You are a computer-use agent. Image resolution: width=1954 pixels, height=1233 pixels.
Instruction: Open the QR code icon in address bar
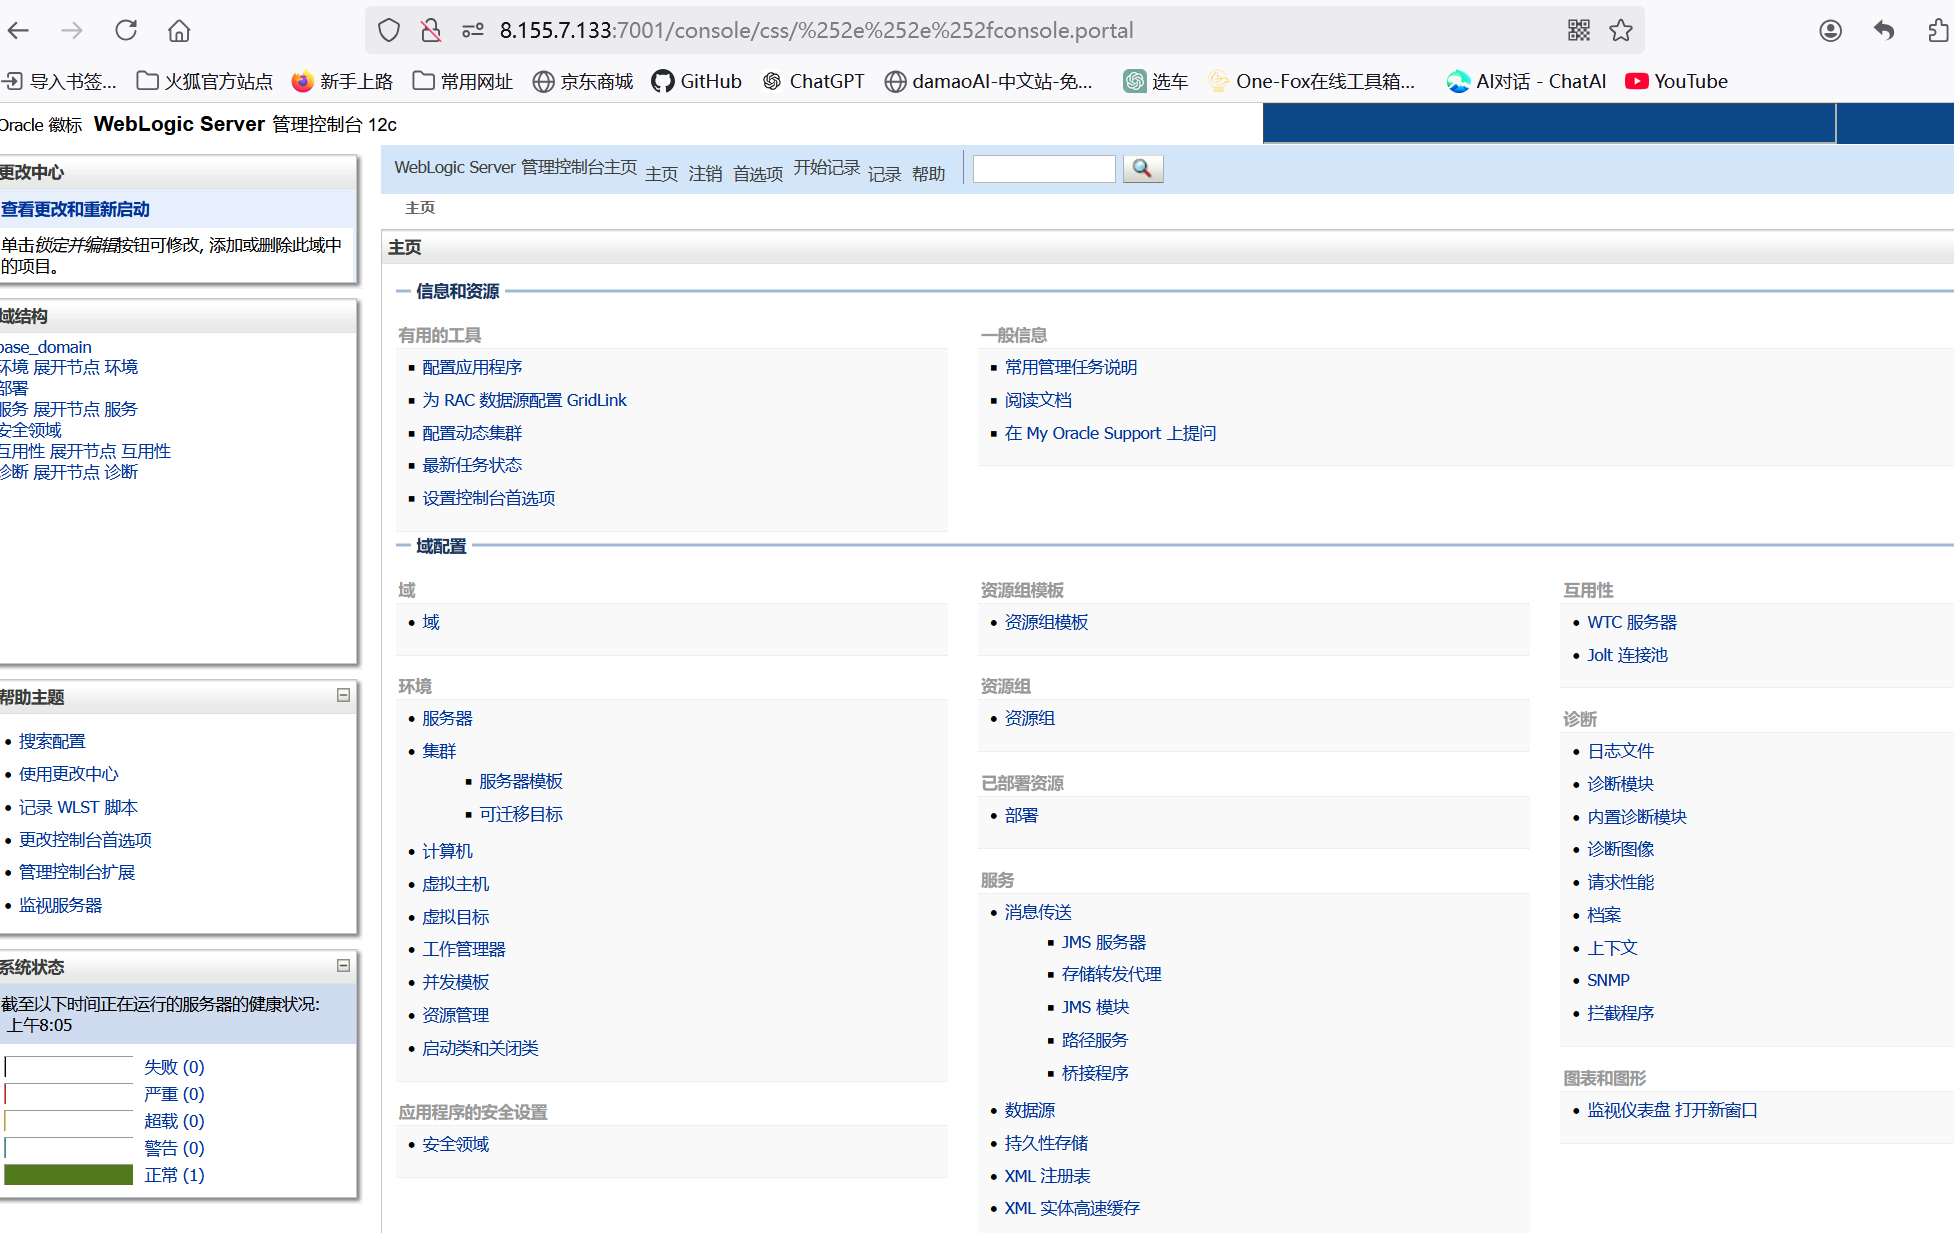1578,31
